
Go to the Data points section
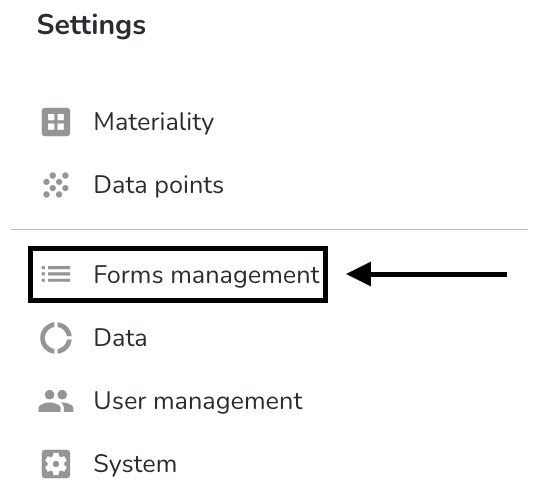[x=159, y=185]
